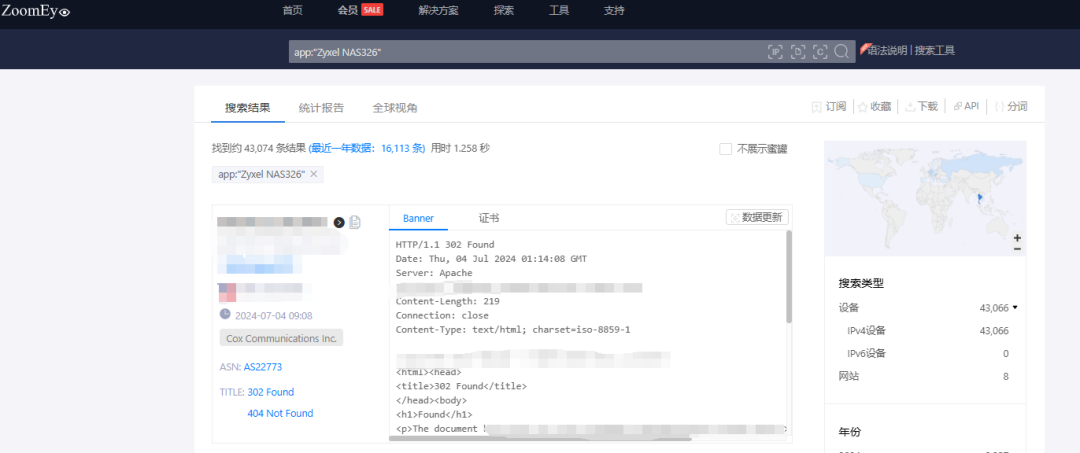
Task: Click the 找到约 43,074 条结果 text
Action: coord(259,148)
